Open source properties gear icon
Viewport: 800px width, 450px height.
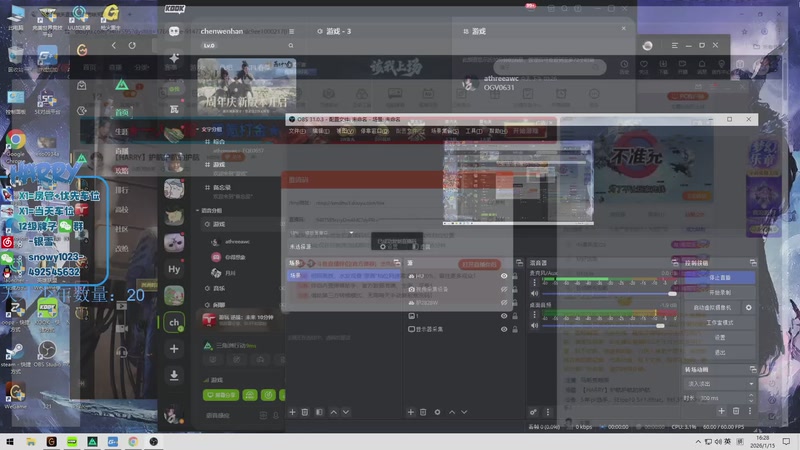click(437, 412)
